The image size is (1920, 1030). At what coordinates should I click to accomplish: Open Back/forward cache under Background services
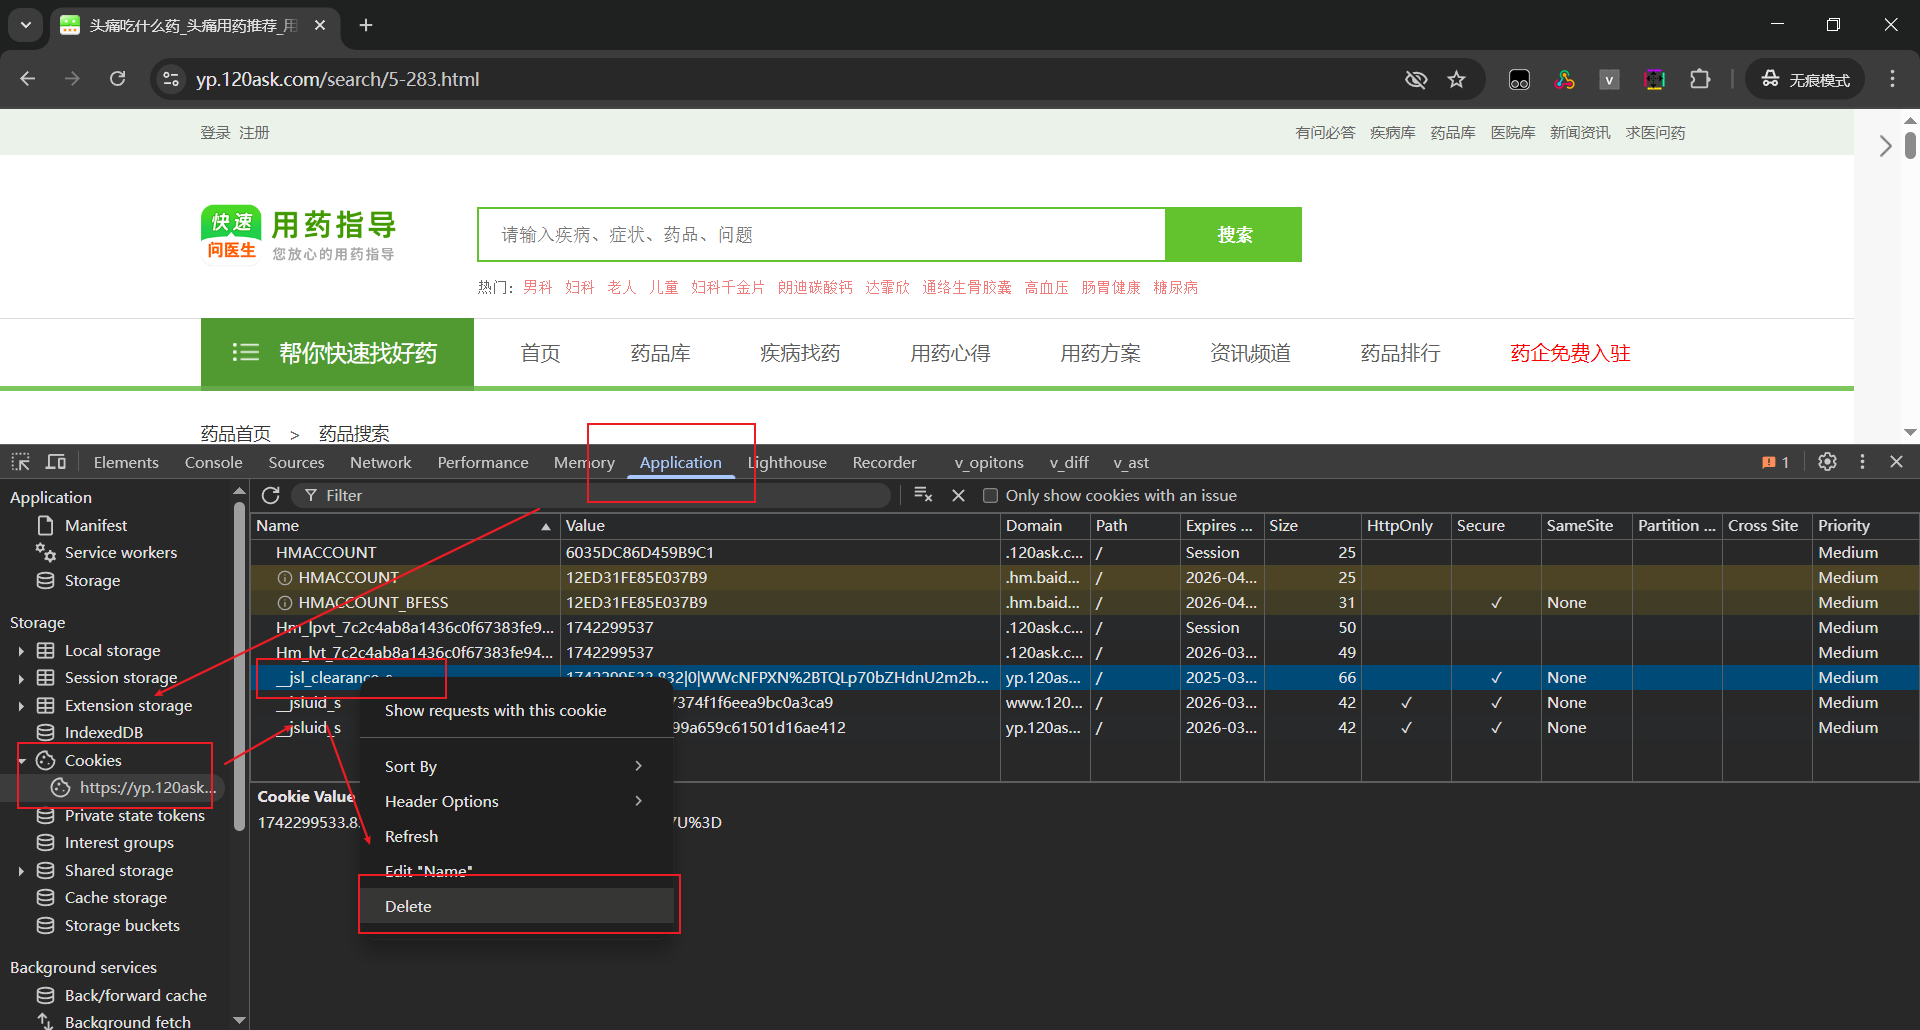pos(135,995)
